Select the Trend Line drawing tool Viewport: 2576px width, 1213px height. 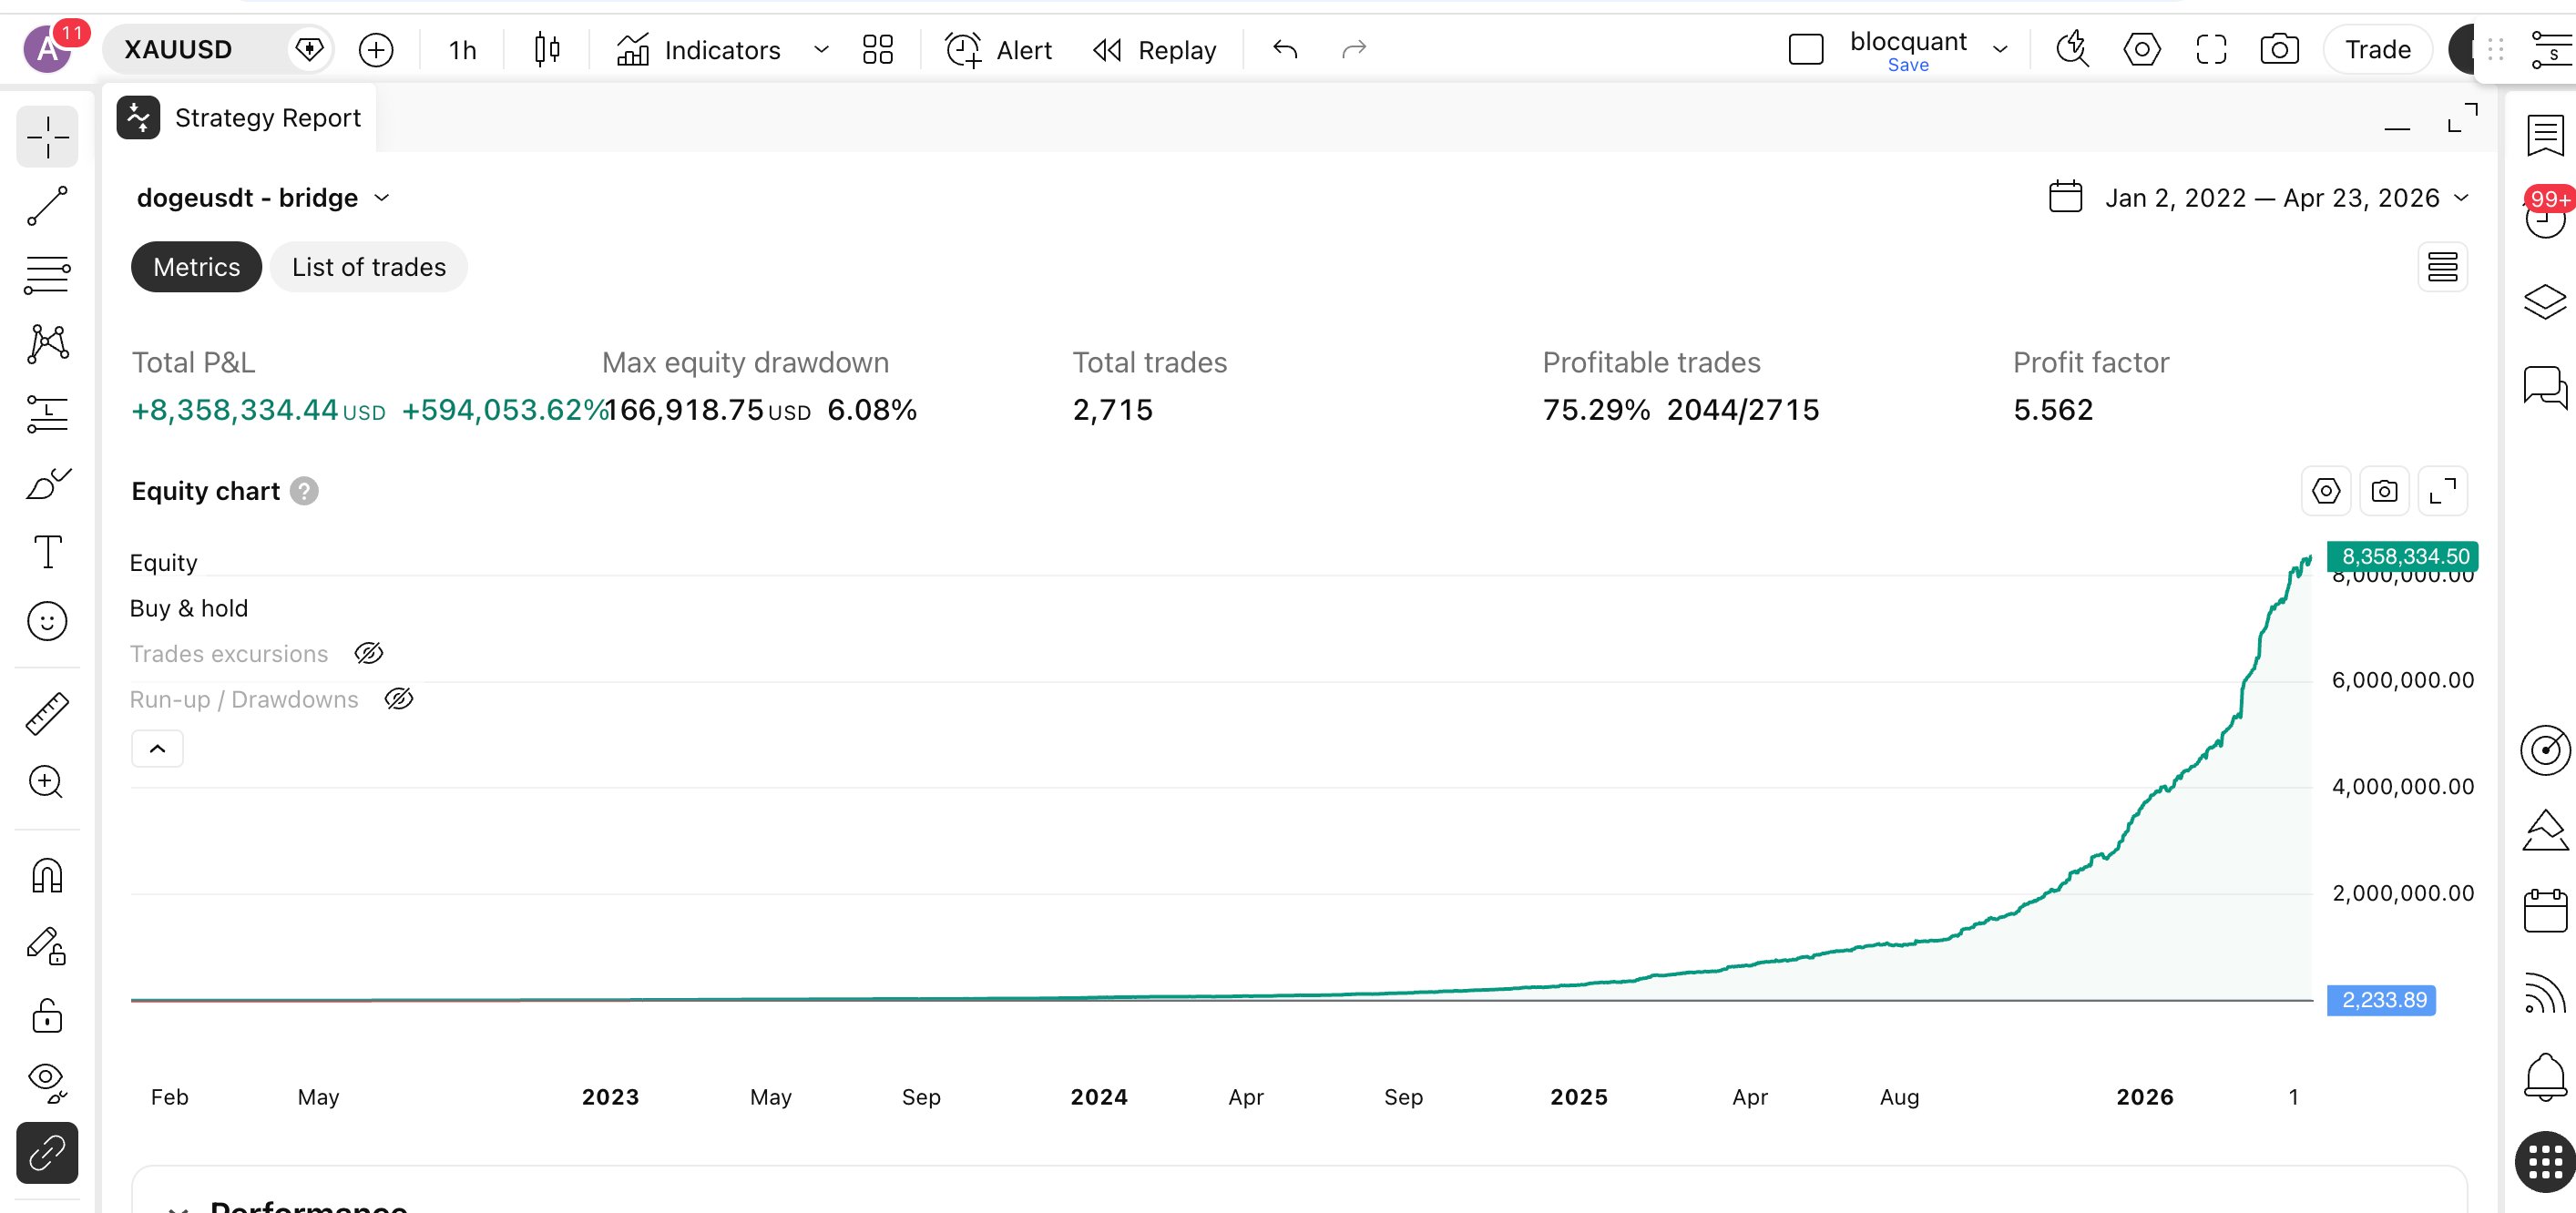click(47, 206)
